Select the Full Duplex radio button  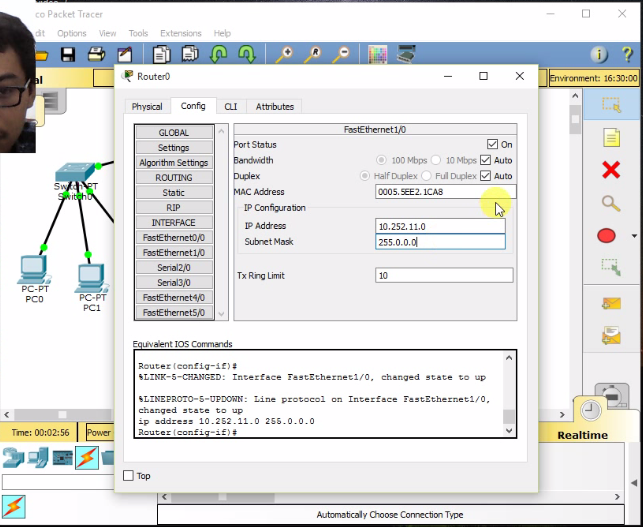[426, 176]
